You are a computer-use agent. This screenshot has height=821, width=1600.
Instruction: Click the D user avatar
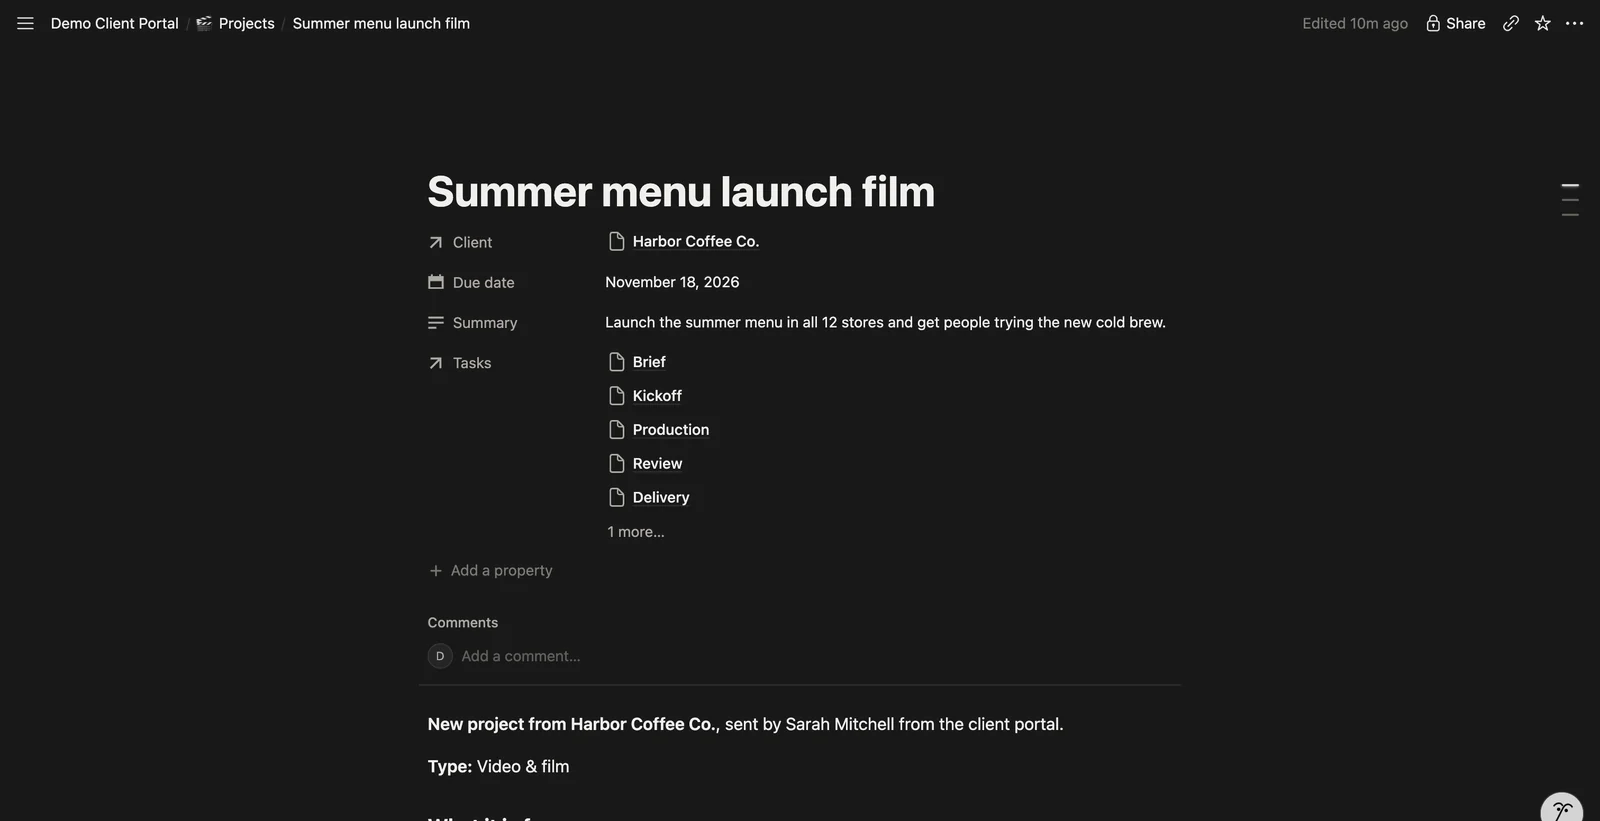coord(440,656)
